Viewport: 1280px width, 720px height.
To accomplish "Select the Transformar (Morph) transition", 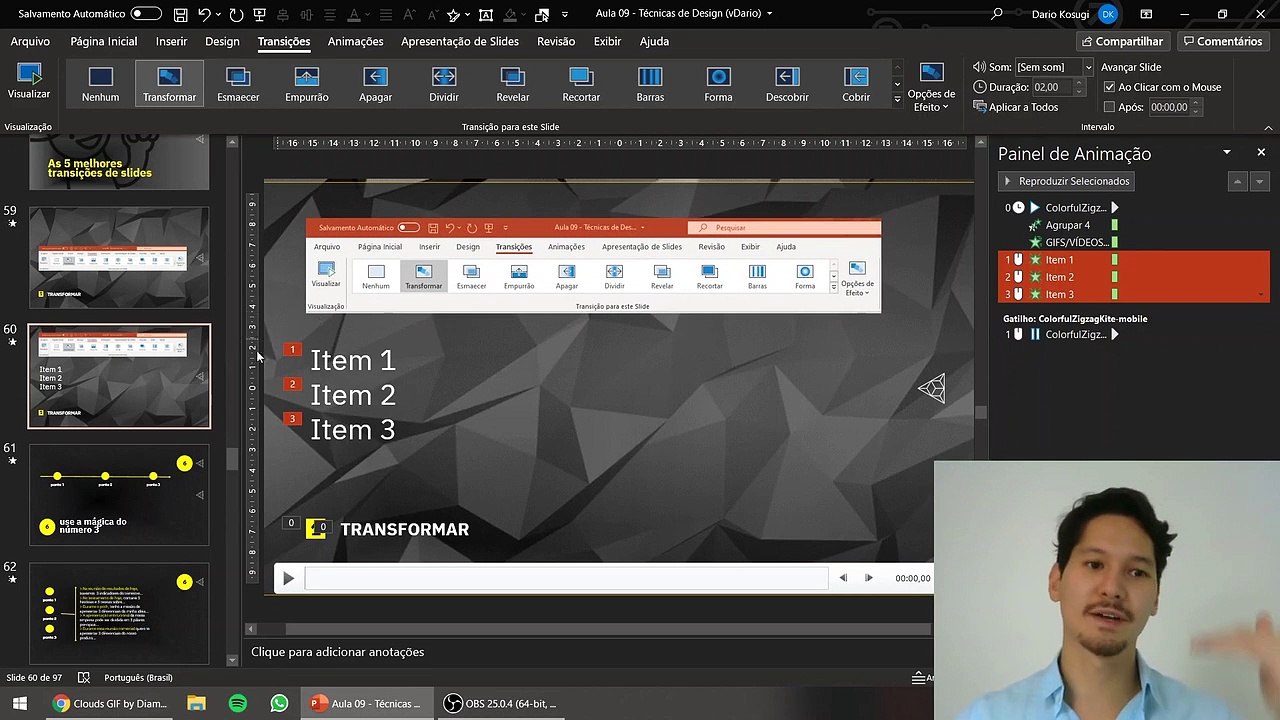I will click(169, 84).
